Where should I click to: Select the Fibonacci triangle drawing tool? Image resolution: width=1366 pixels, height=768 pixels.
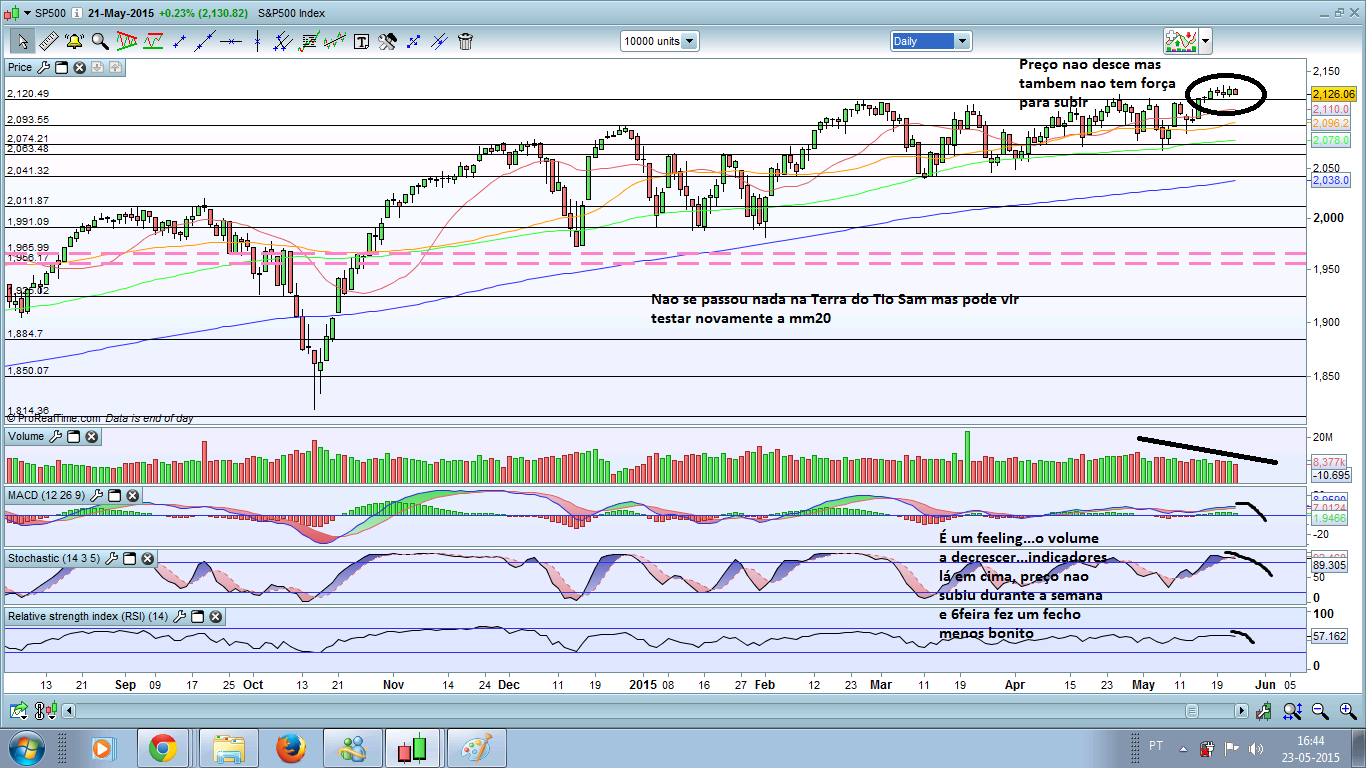point(127,41)
